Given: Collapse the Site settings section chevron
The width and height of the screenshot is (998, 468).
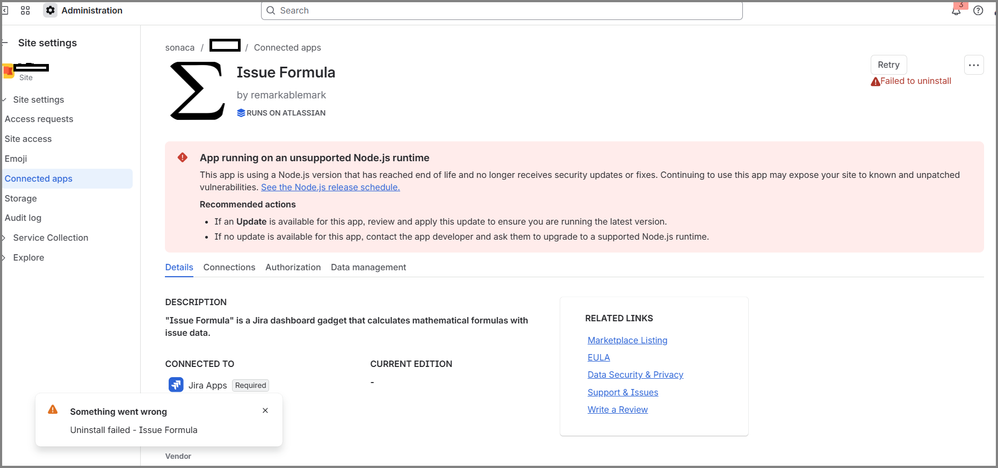Looking at the screenshot, I should [5, 100].
